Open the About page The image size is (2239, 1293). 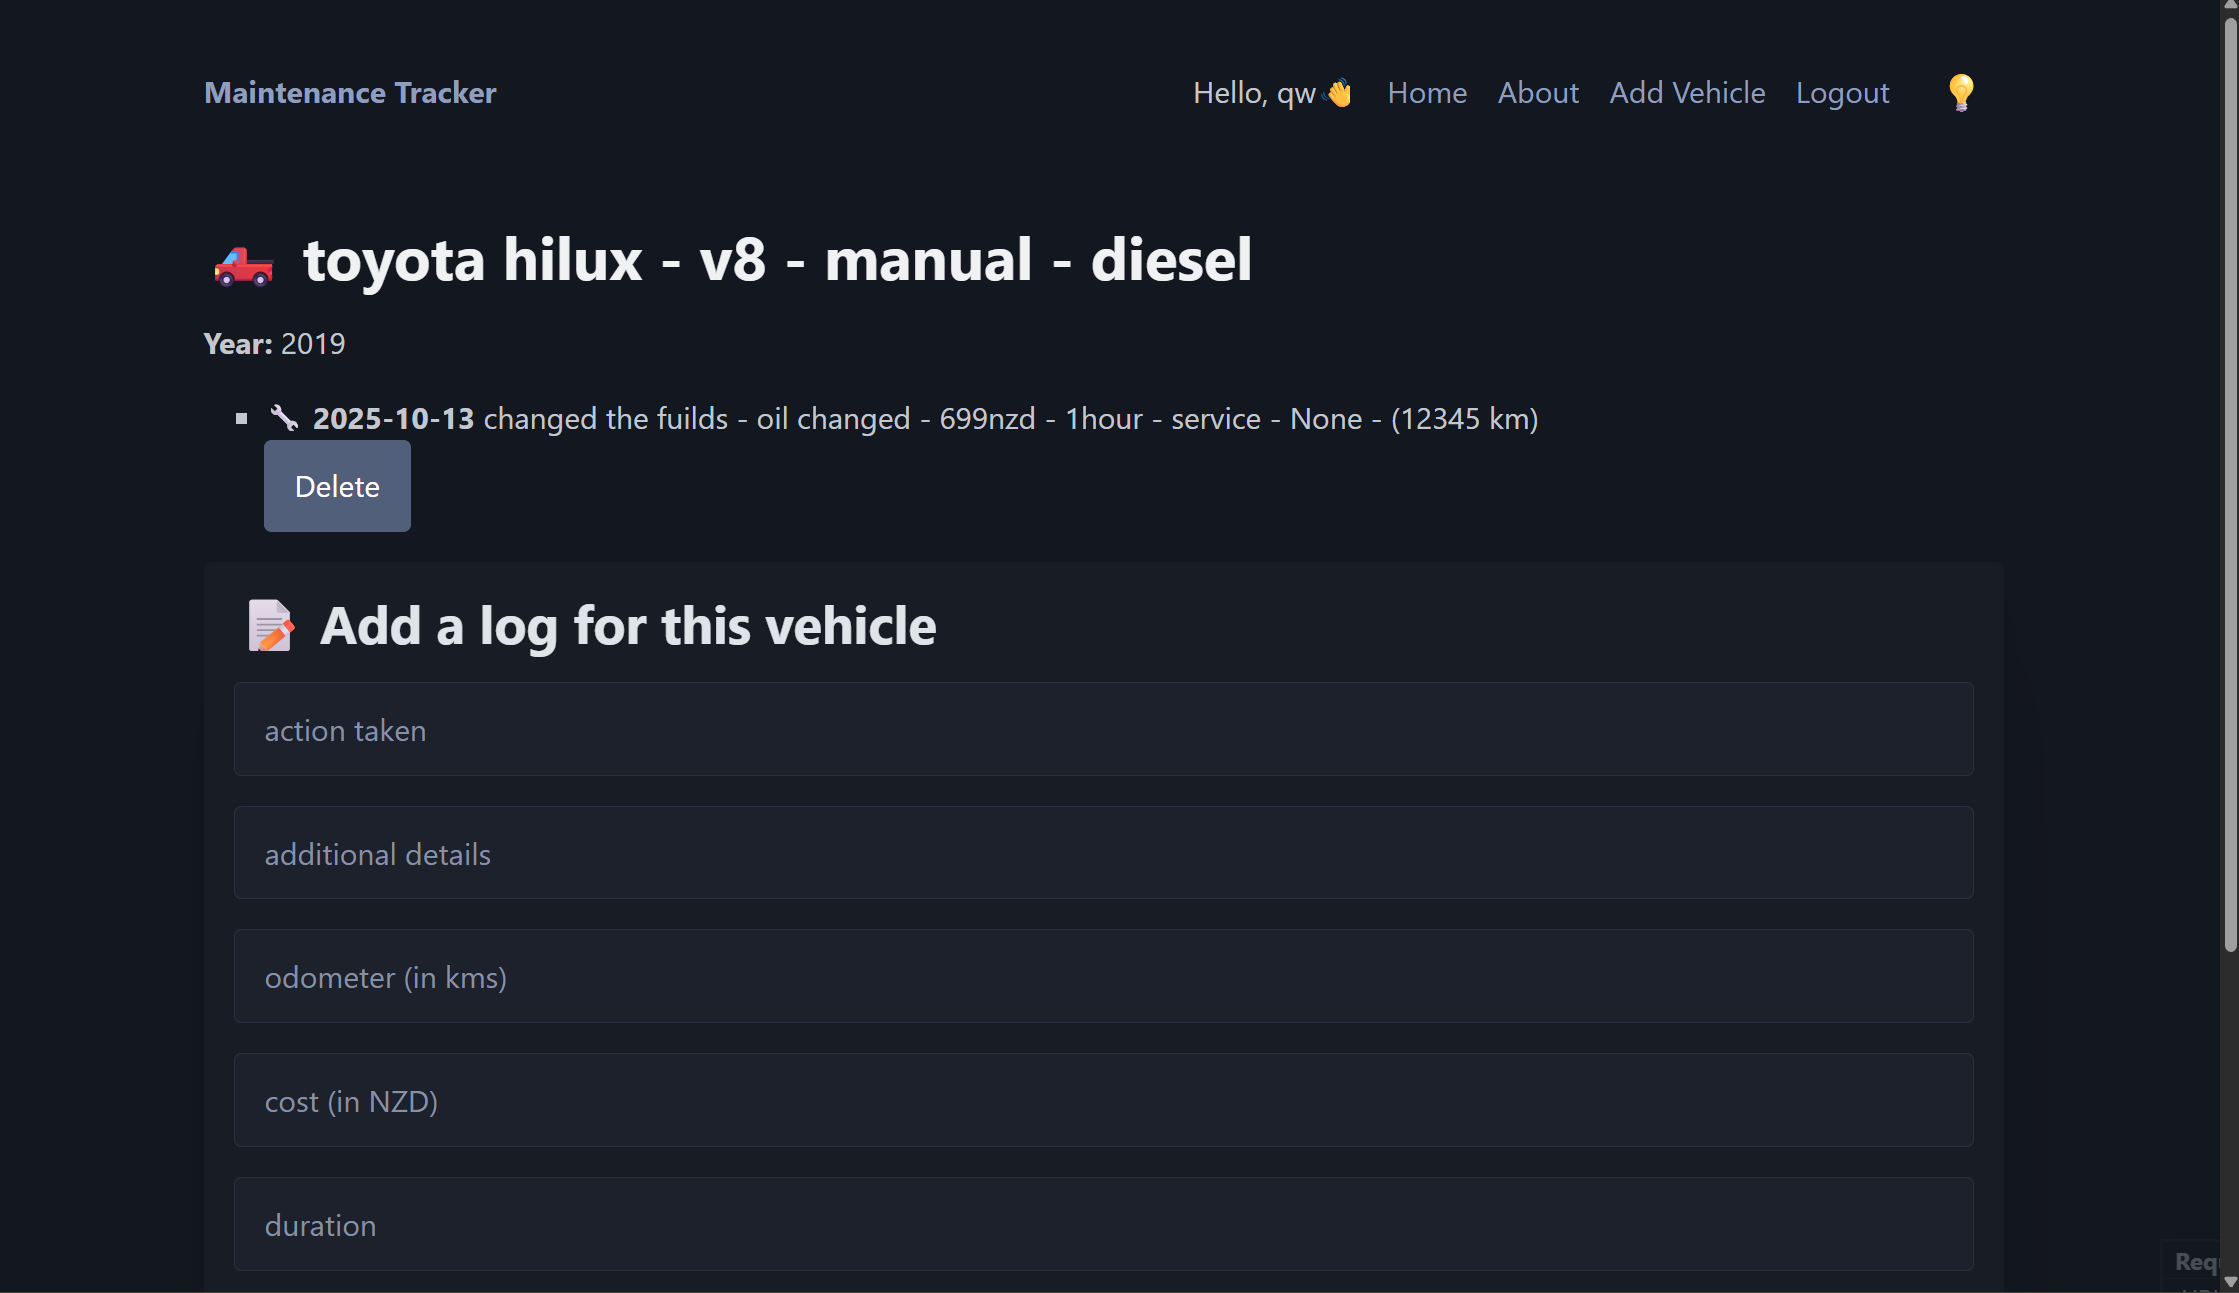coord(1538,93)
